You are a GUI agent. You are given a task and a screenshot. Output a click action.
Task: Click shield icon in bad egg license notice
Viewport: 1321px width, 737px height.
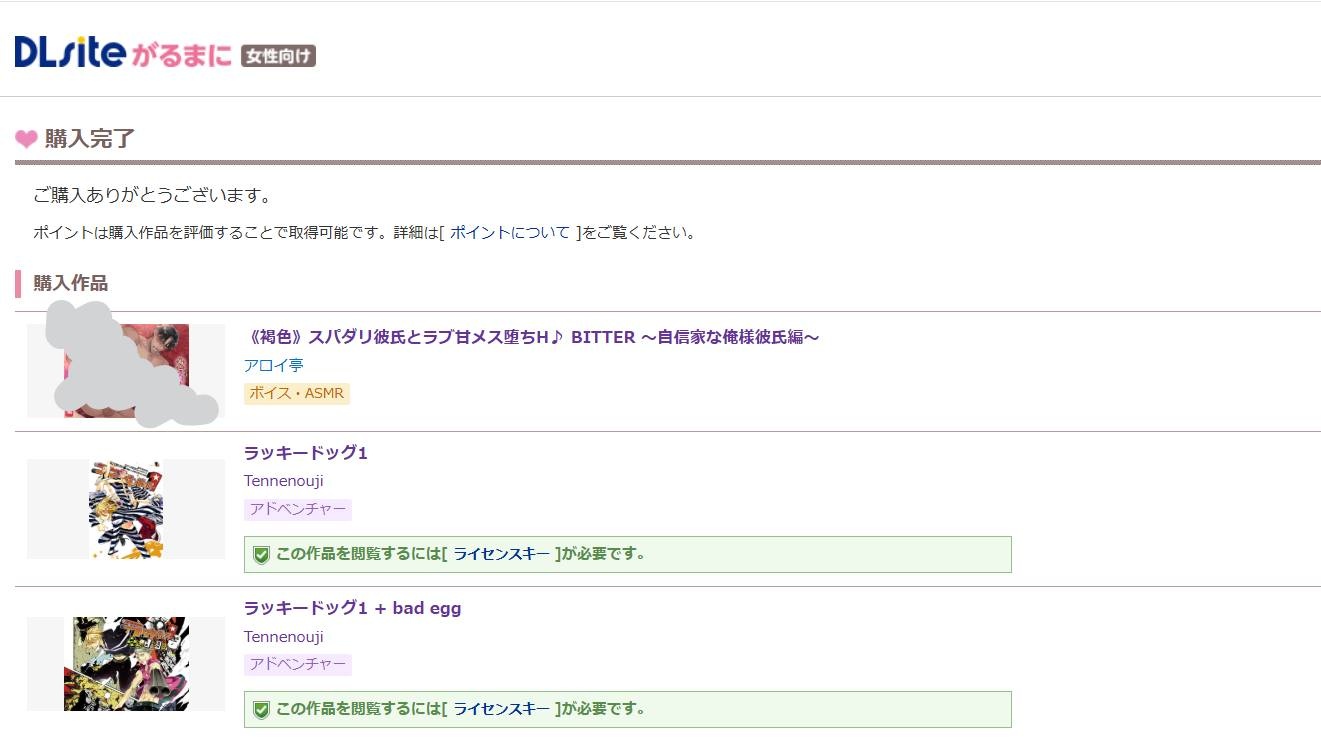click(x=261, y=710)
